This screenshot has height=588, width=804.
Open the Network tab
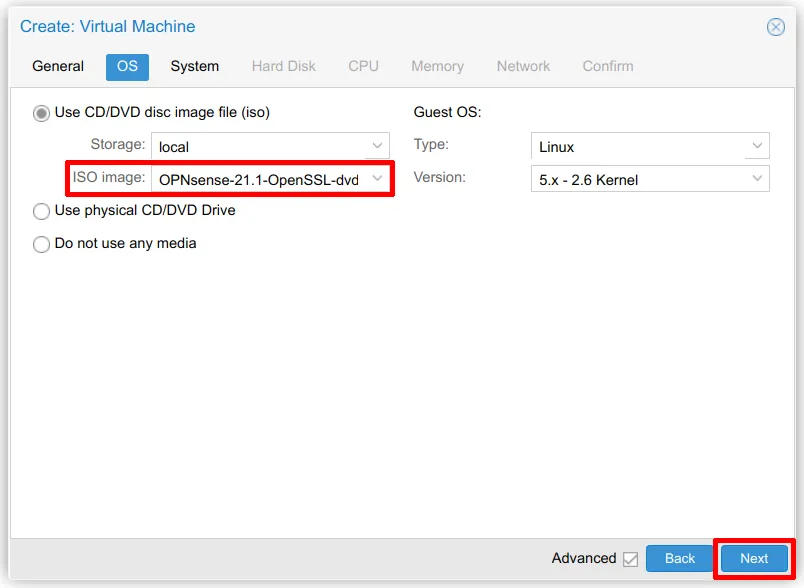(523, 66)
